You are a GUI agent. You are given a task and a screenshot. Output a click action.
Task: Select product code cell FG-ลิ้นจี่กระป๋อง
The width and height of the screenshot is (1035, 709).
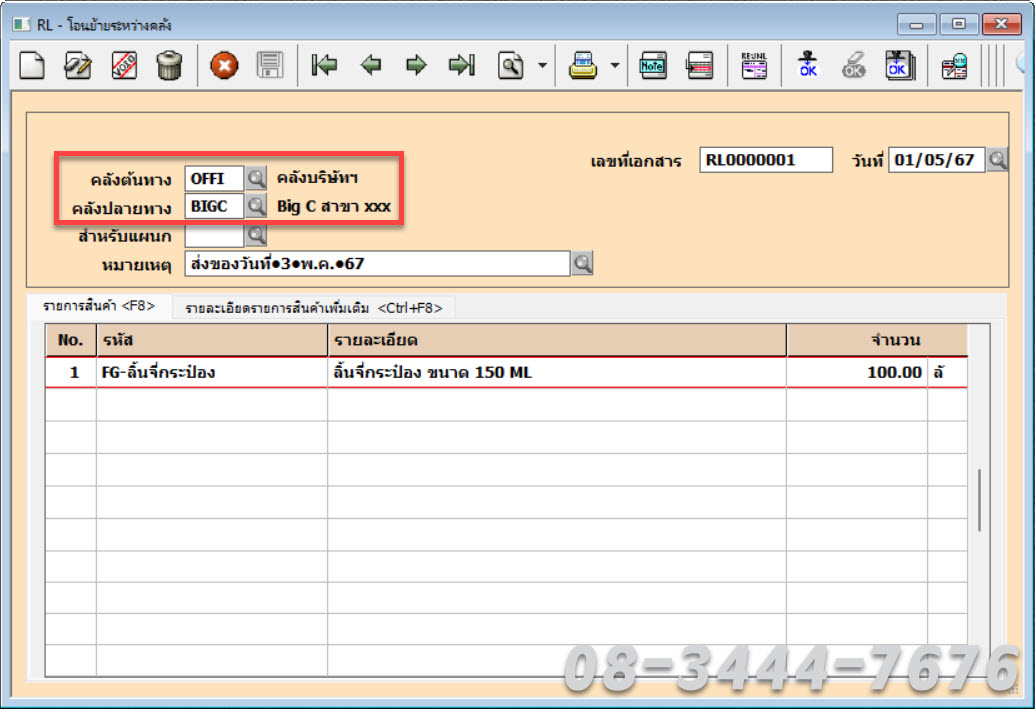point(212,372)
